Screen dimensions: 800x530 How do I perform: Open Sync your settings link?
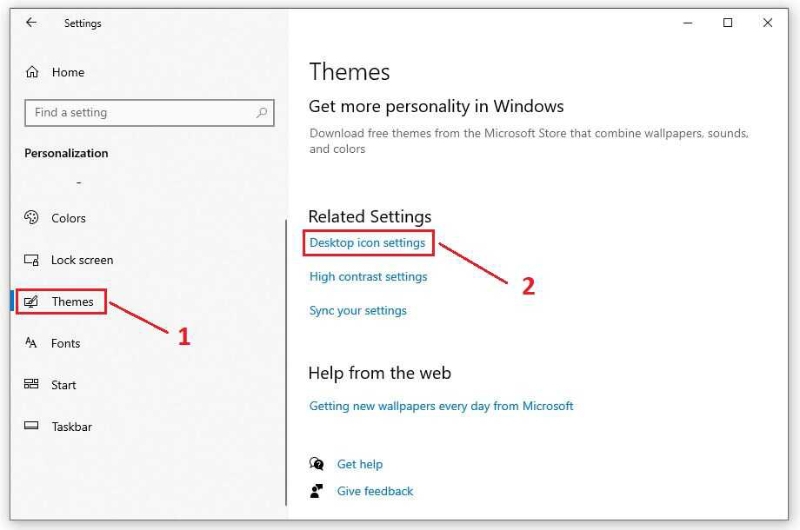coord(358,311)
